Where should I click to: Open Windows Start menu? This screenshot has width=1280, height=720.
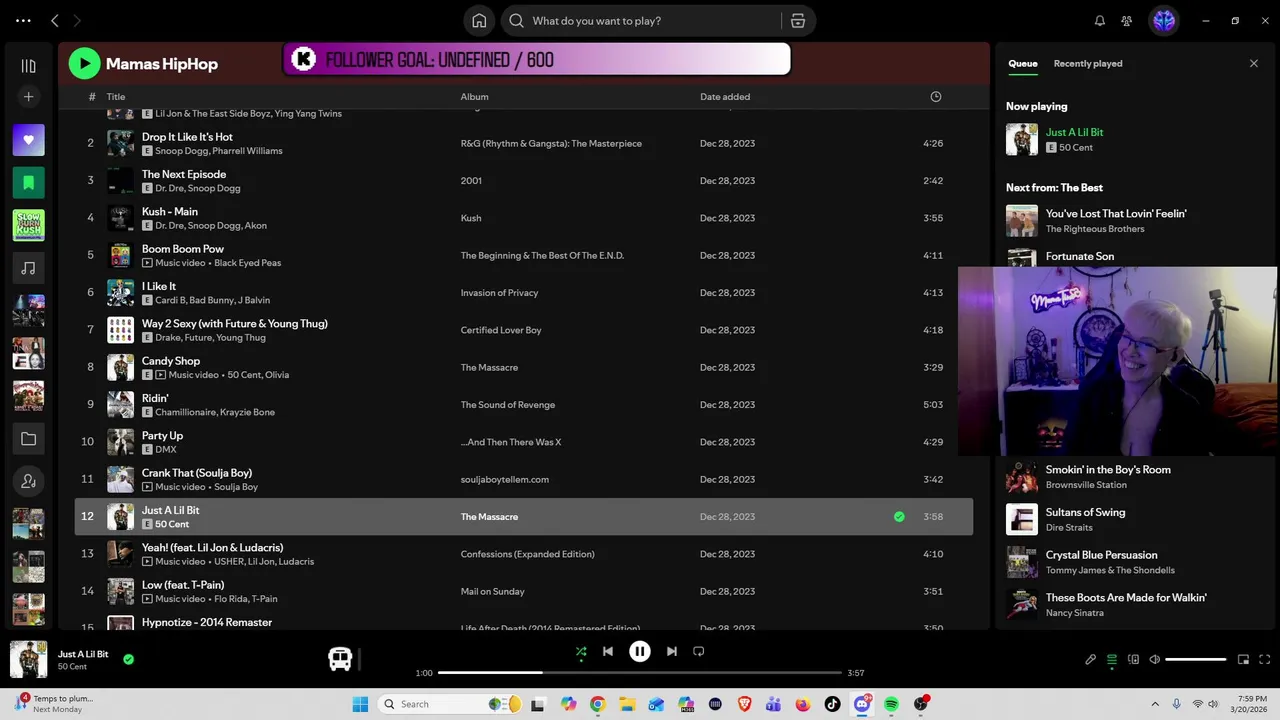click(x=360, y=704)
